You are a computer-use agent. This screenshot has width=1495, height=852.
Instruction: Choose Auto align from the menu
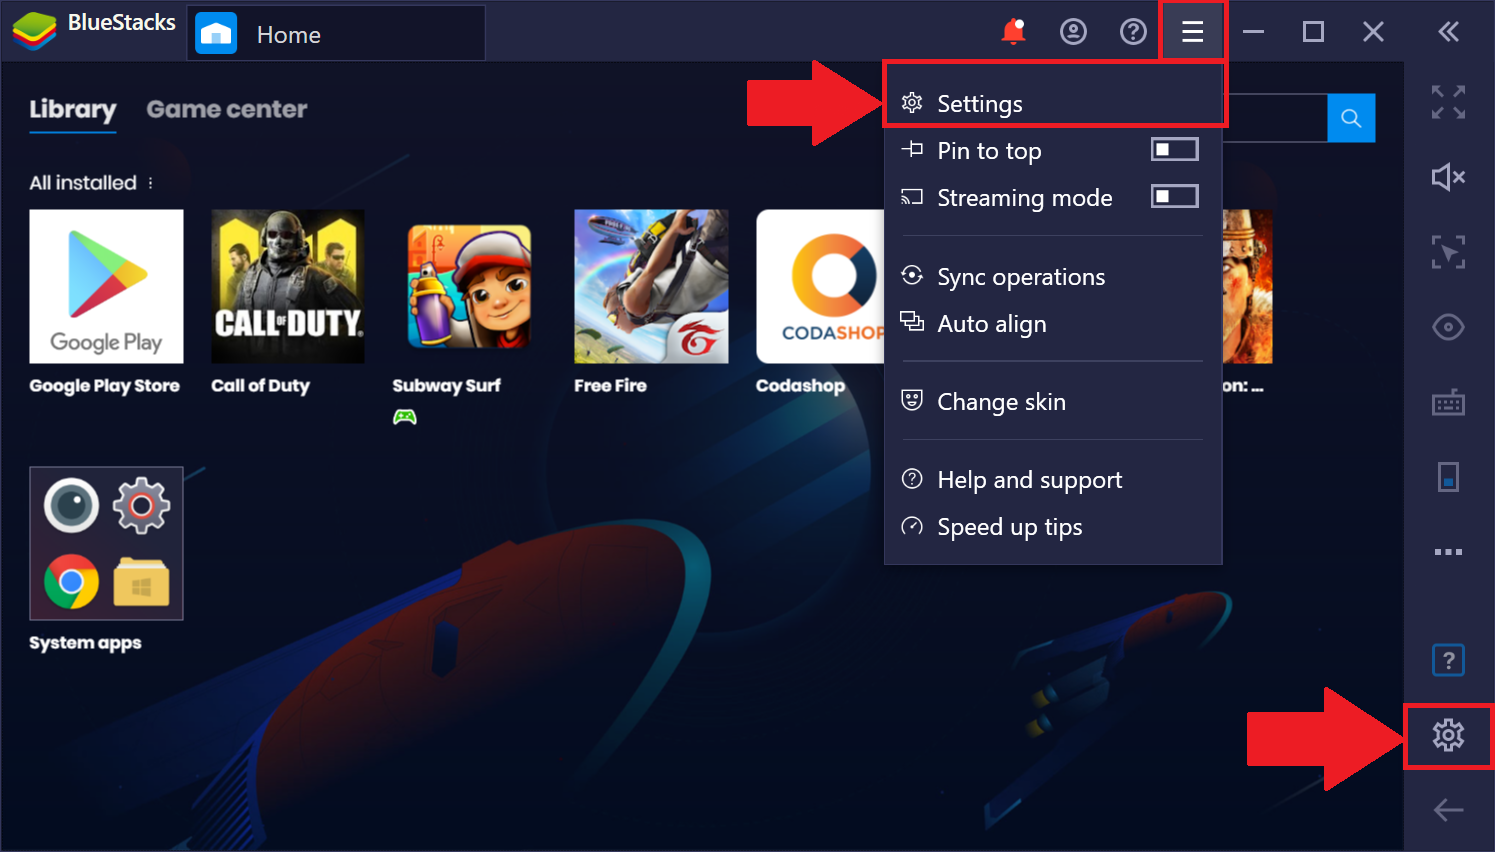(1054, 324)
